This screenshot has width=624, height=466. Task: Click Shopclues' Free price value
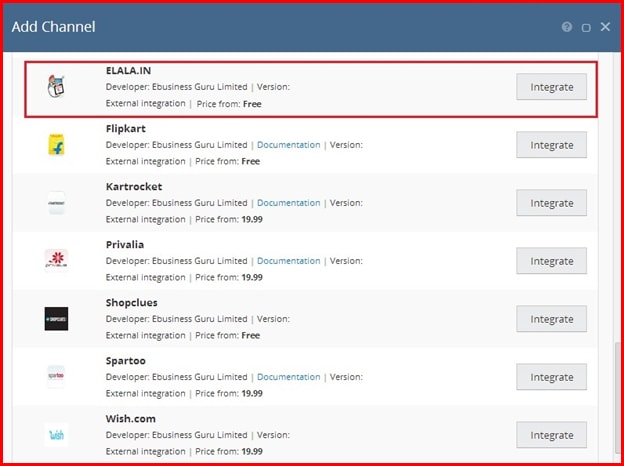pyautogui.click(x=251, y=335)
